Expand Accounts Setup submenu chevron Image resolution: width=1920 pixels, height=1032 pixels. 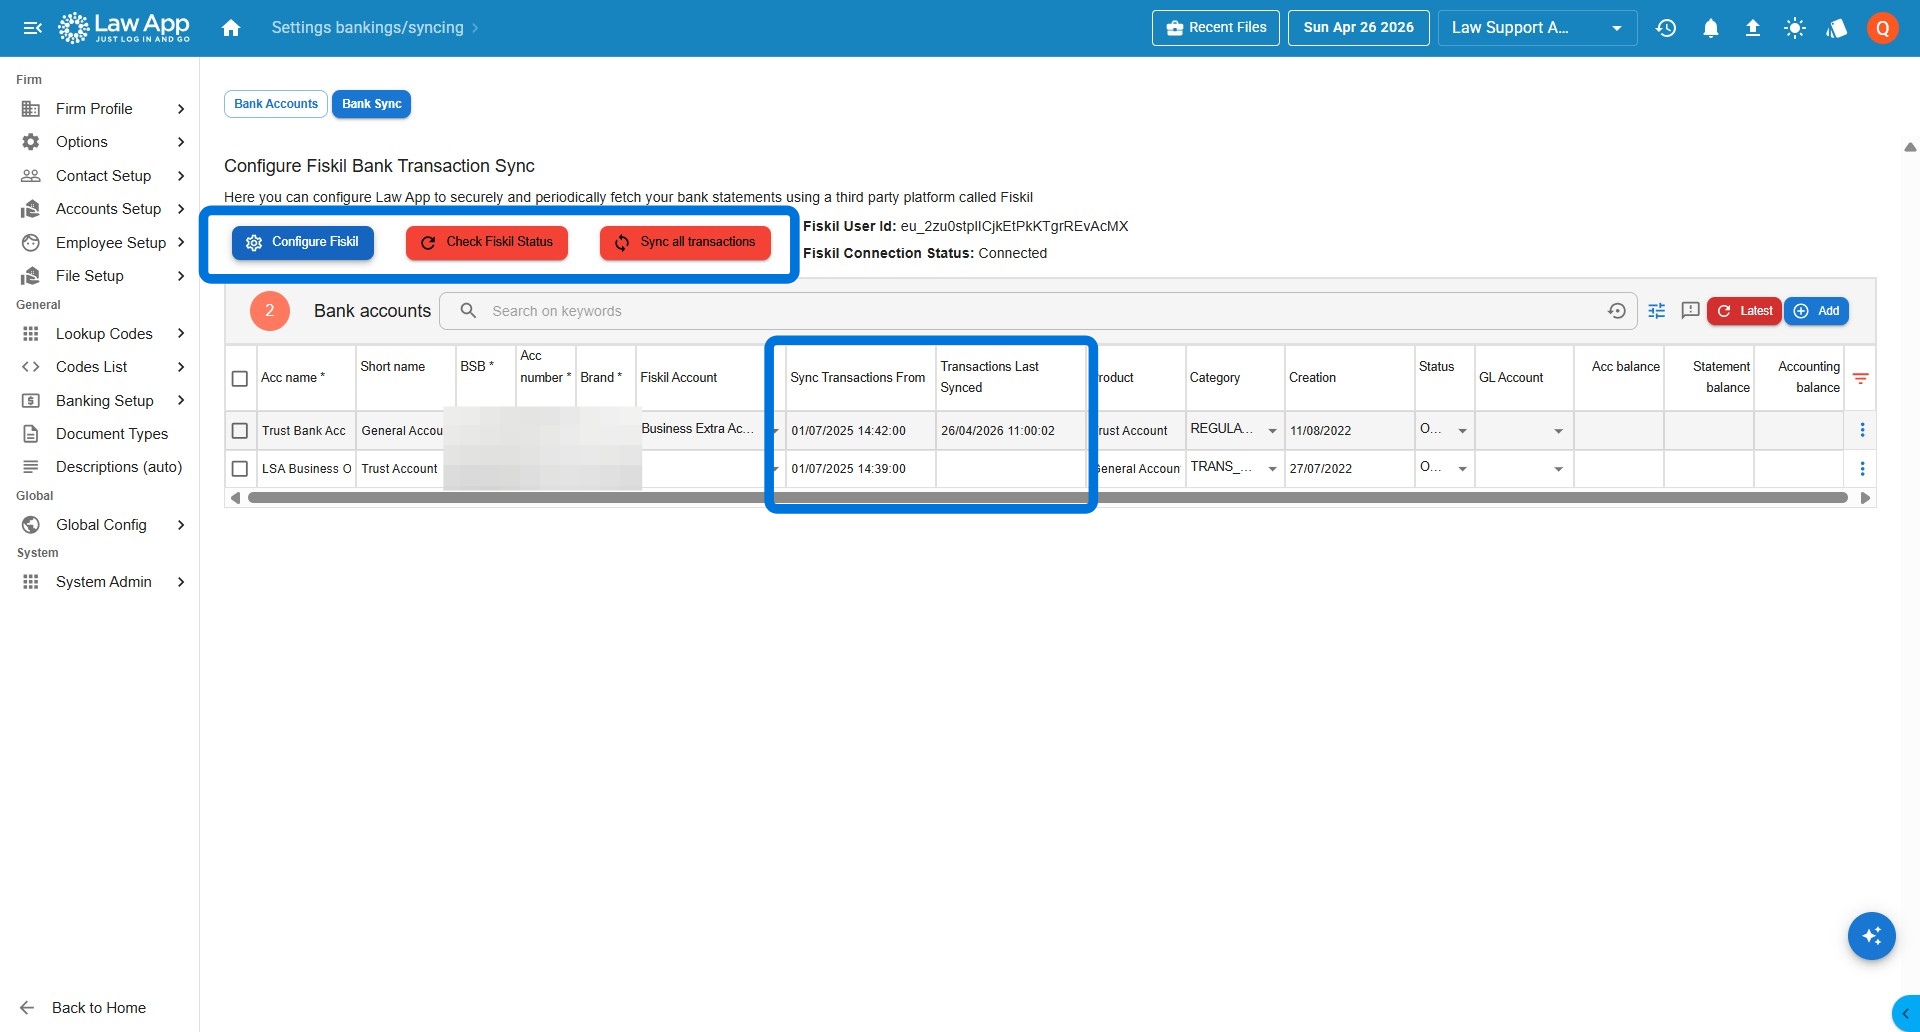click(x=181, y=209)
